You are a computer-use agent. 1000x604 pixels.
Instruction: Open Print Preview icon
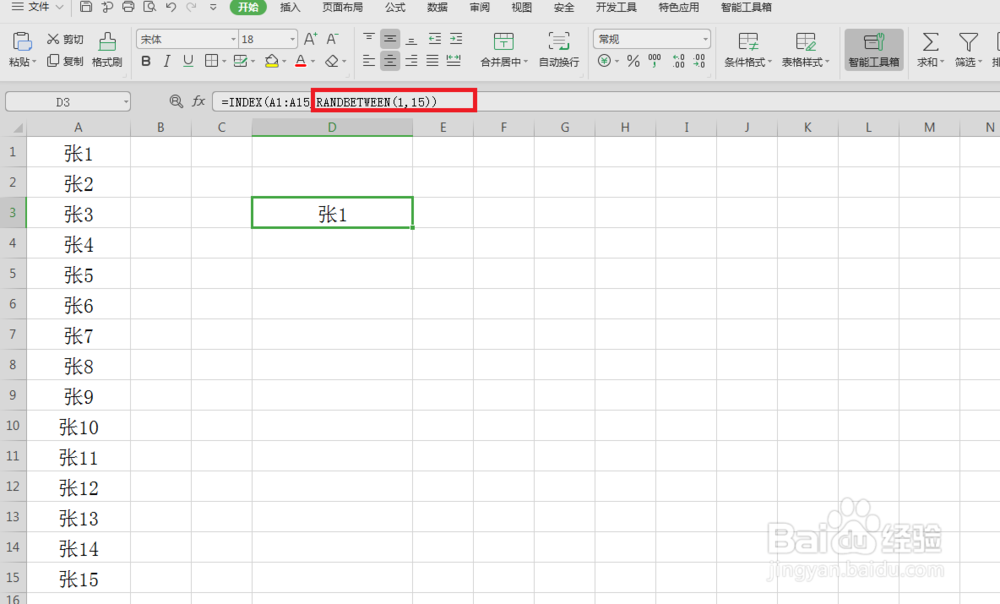(149, 8)
